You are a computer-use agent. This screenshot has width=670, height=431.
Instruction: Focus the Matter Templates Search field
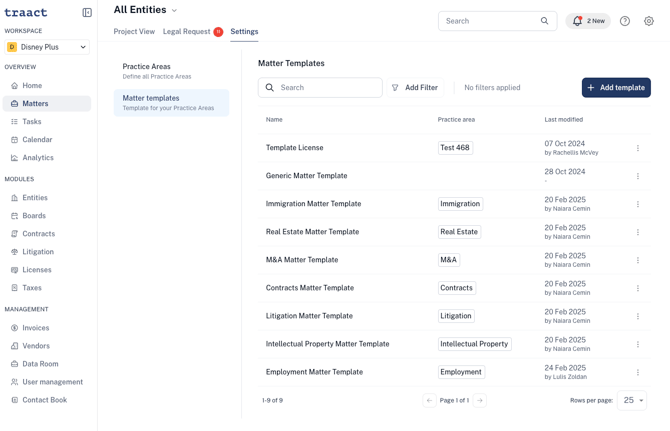(320, 88)
